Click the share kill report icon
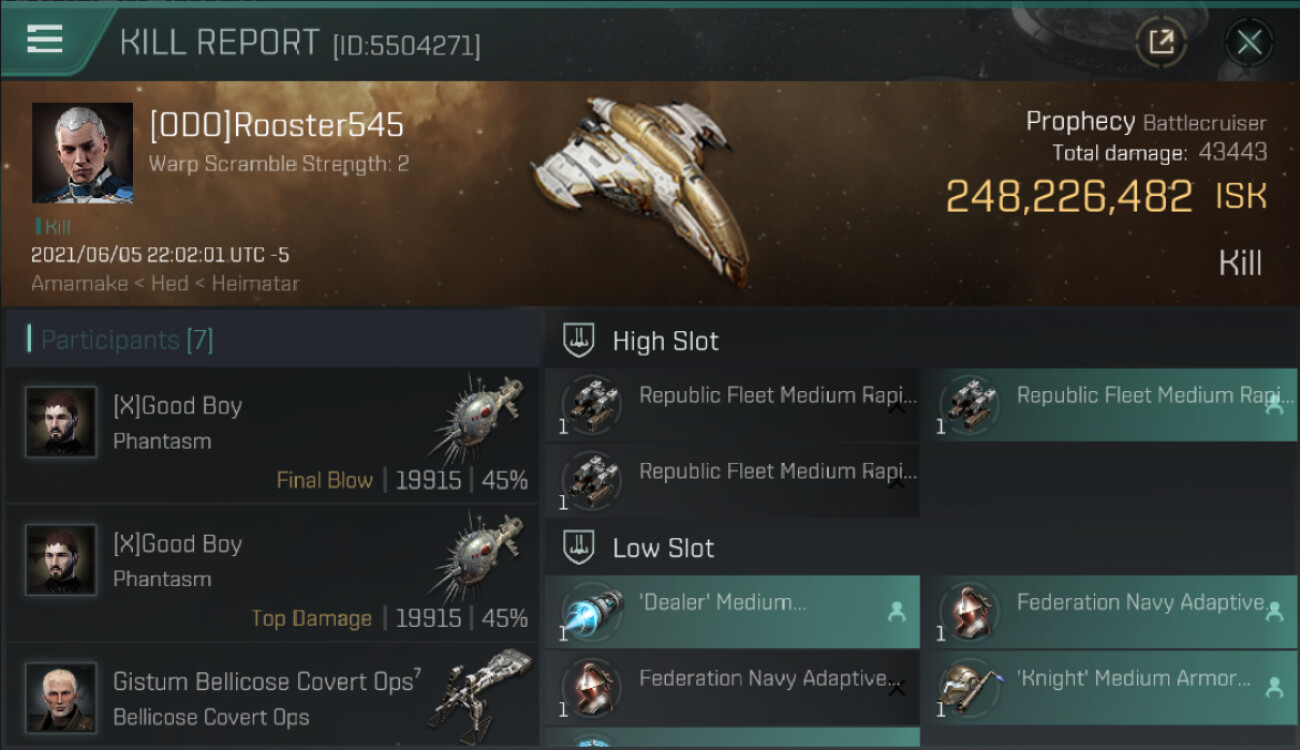The height and width of the screenshot is (750, 1300). (x=1161, y=42)
